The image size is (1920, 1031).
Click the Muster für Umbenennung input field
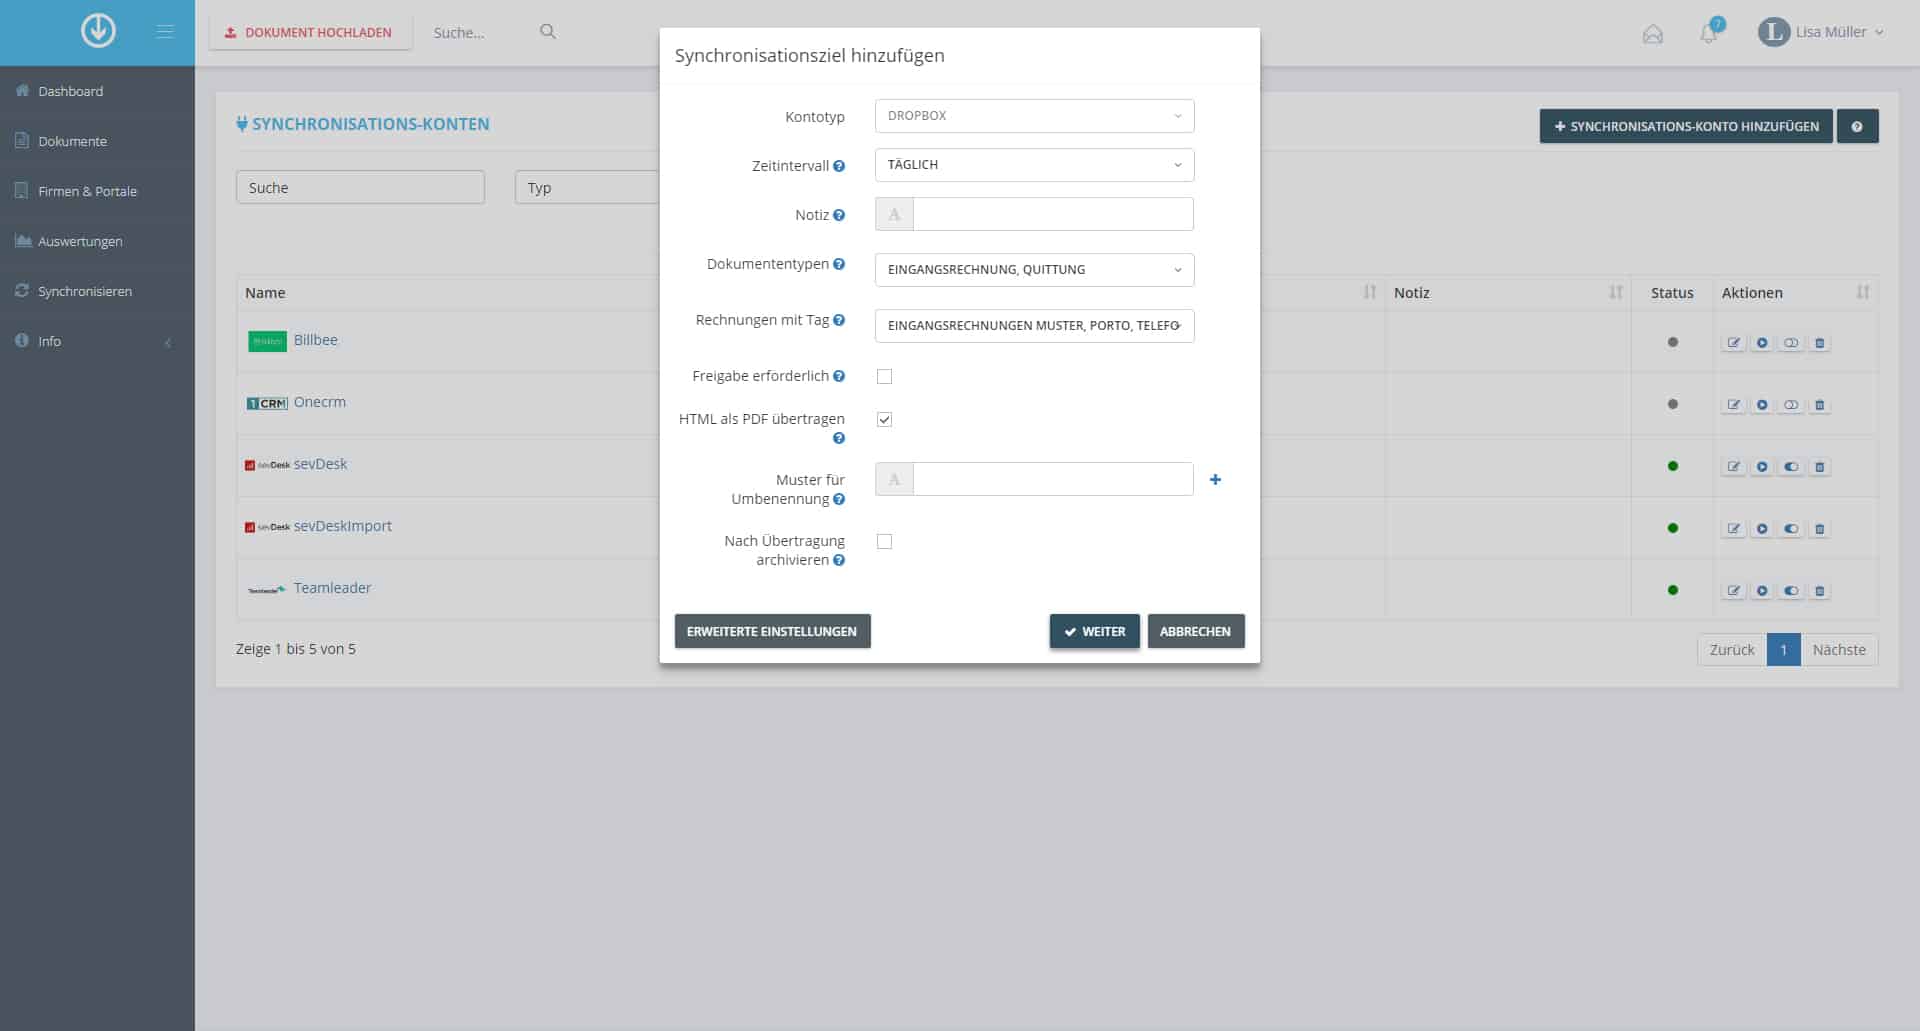[x=1053, y=479]
